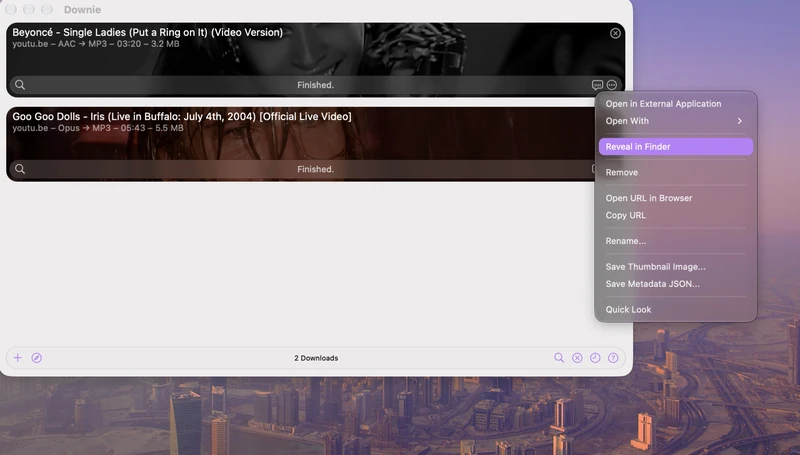This screenshot has width=800, height=455.
Task: Click the '2 Downloads' status label
Action: click(x=316, y=358)
